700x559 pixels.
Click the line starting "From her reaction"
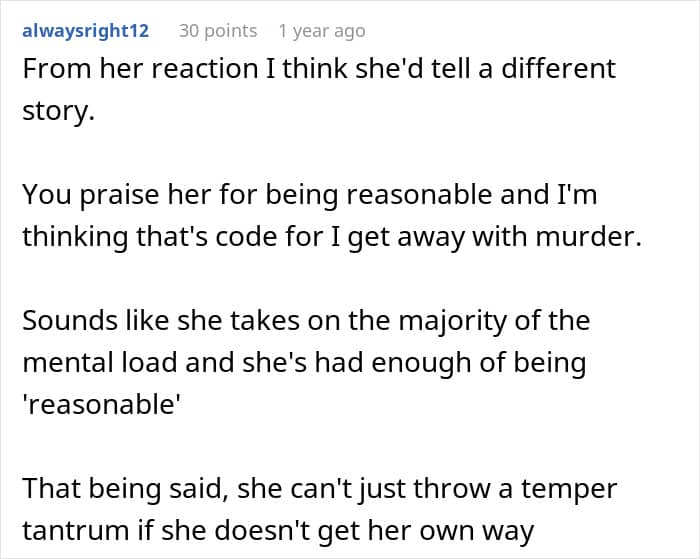point(319,69)
